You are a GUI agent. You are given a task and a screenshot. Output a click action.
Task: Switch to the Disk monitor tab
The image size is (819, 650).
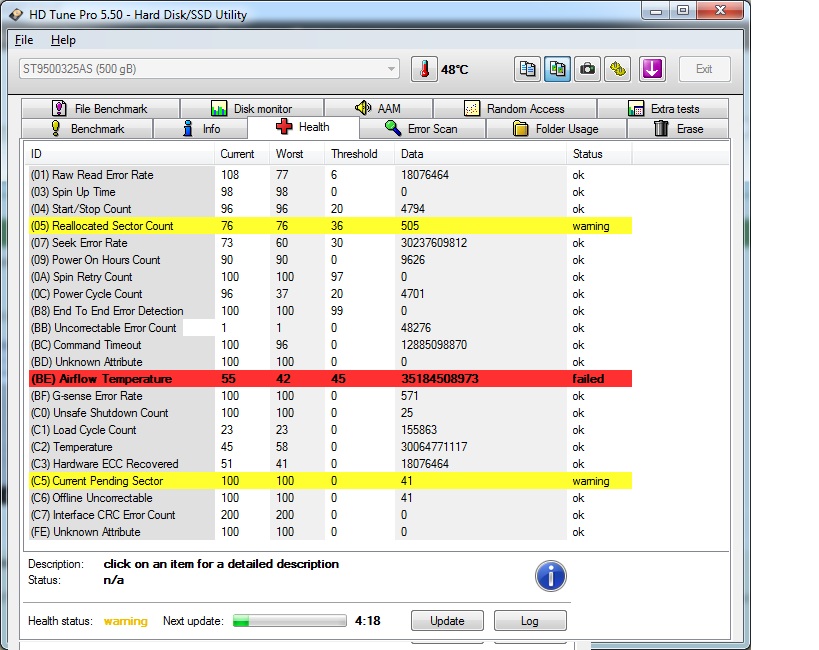pos(252,109)
